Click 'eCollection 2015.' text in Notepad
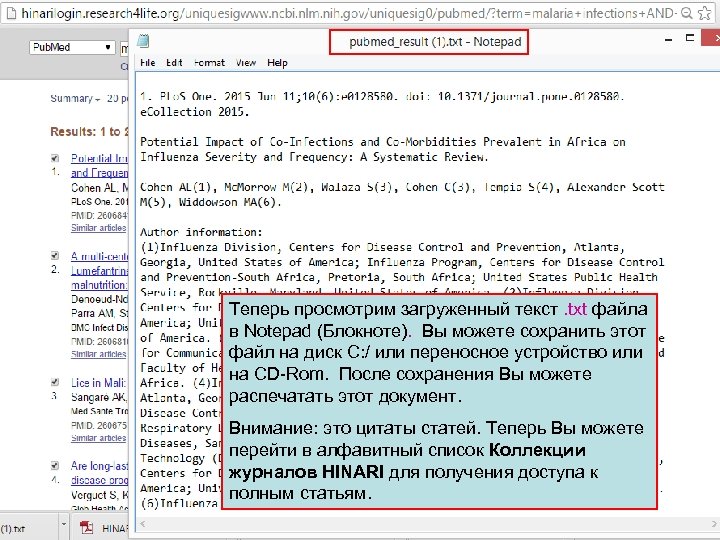 (195, 112)
